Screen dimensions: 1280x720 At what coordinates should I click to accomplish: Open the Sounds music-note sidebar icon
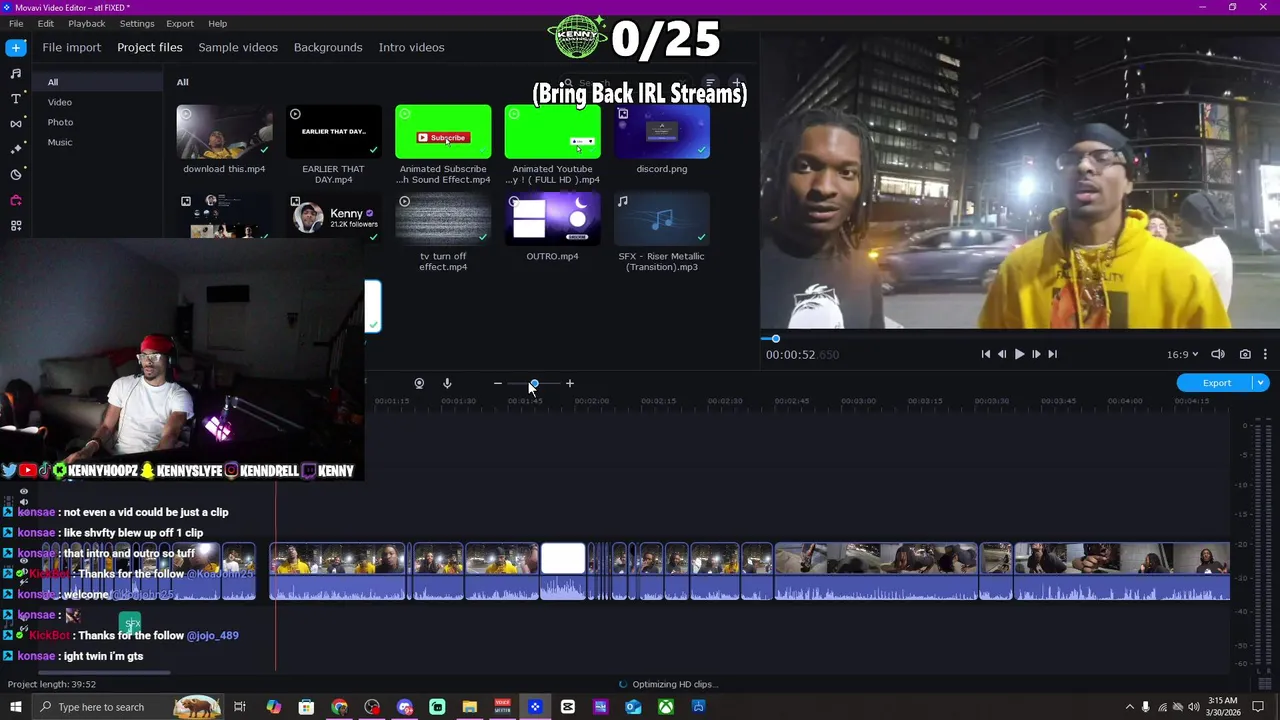coord(15,73)
